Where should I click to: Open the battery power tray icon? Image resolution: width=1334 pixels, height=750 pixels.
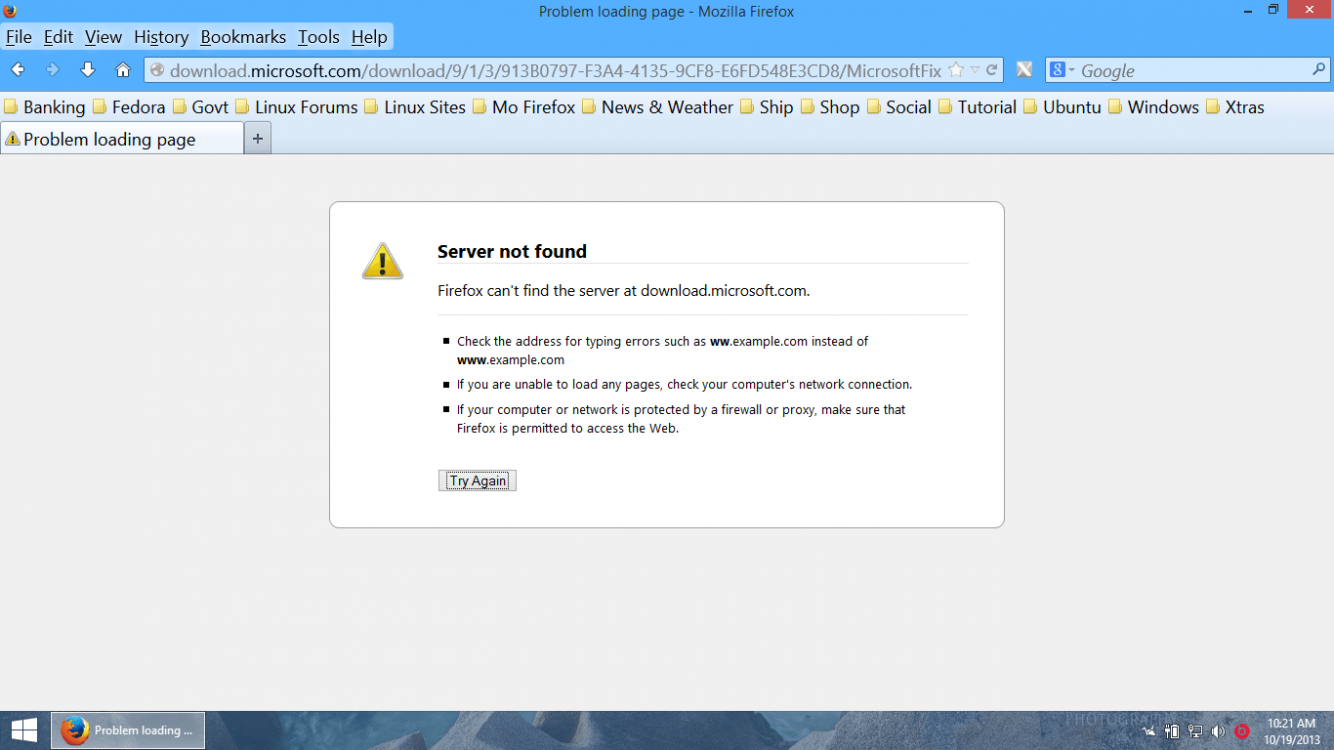coord(1172,731)
